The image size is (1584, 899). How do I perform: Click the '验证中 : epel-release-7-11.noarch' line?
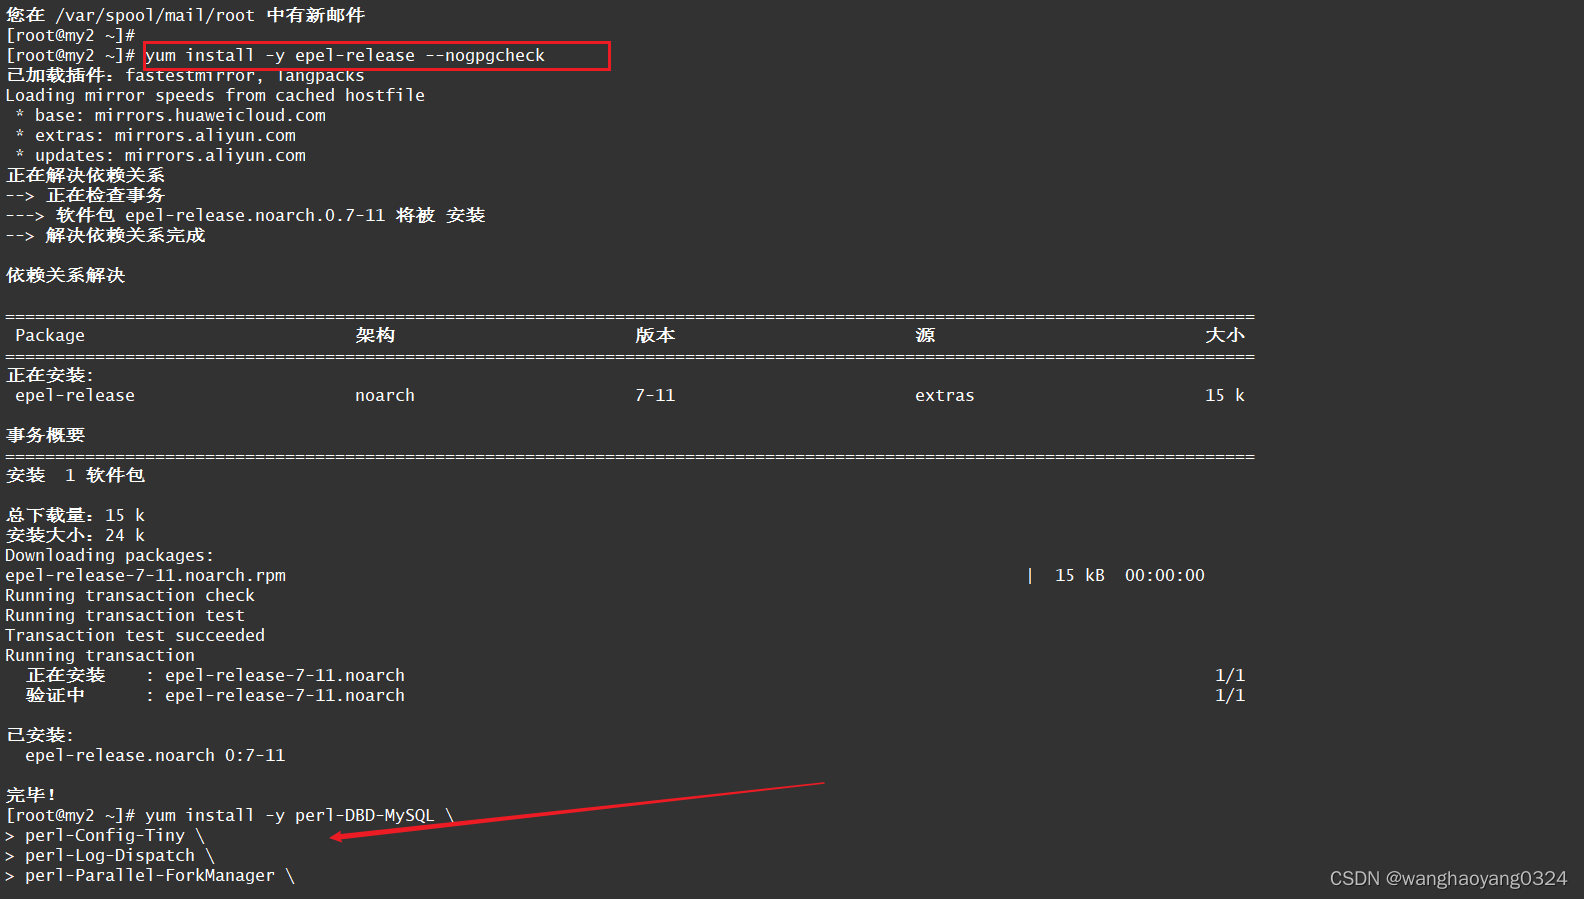point(215,696)
